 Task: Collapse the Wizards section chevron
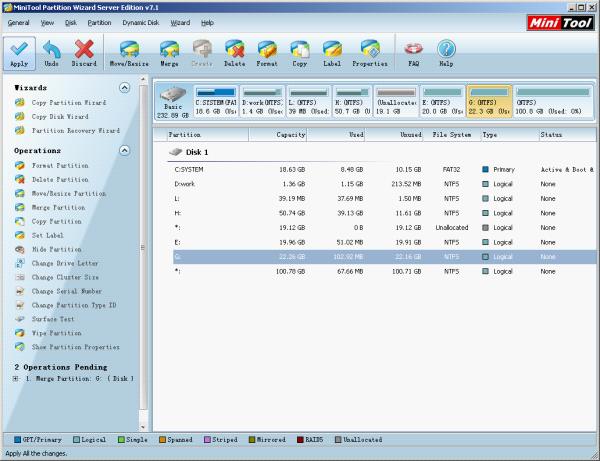pyautogui.click(x=124, y=88)
